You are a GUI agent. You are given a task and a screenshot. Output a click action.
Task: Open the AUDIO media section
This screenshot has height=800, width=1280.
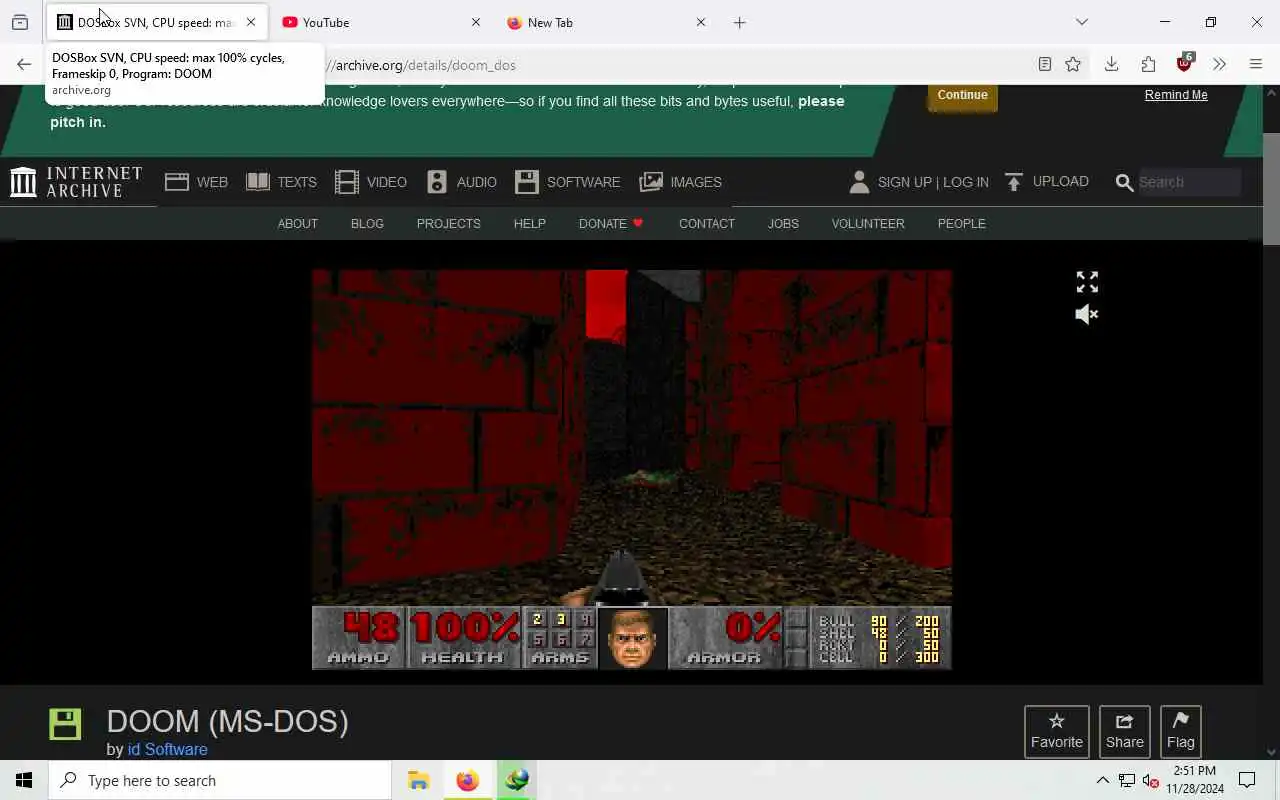[x=461, y=182]
